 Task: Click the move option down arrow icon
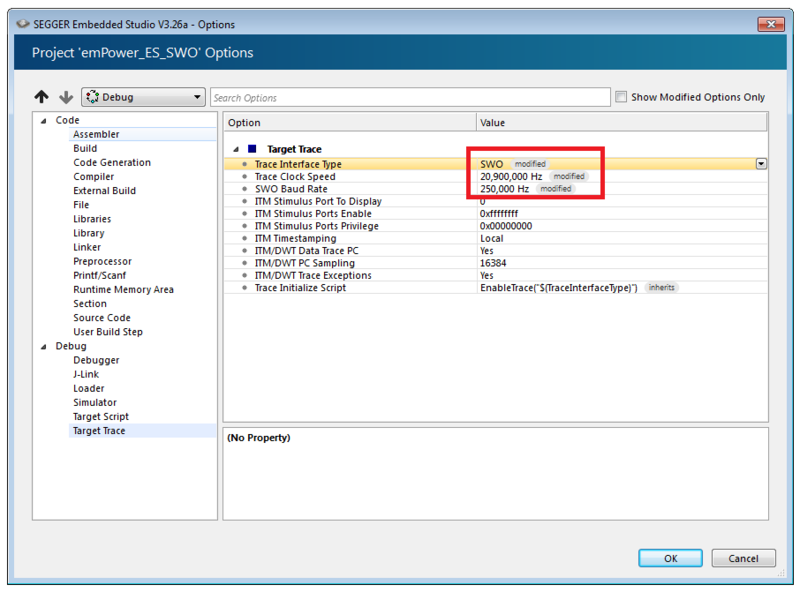click(66, 97)
